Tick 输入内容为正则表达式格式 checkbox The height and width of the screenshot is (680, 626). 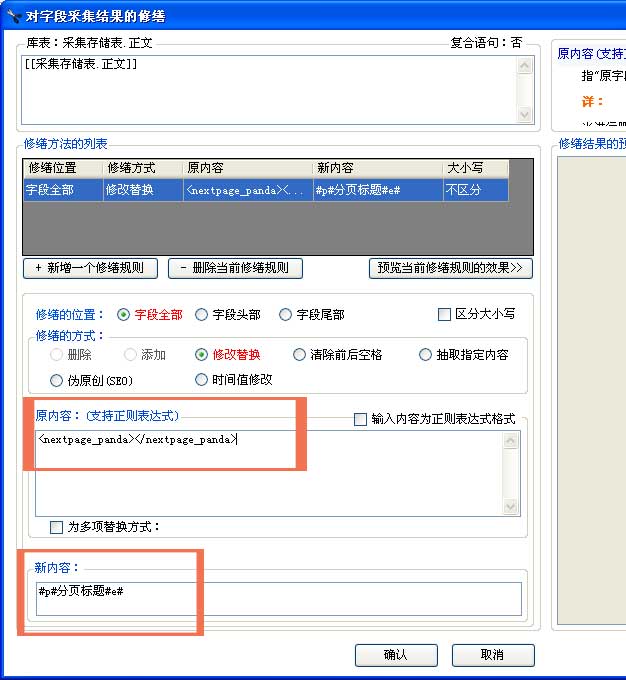tap(361, 419)
